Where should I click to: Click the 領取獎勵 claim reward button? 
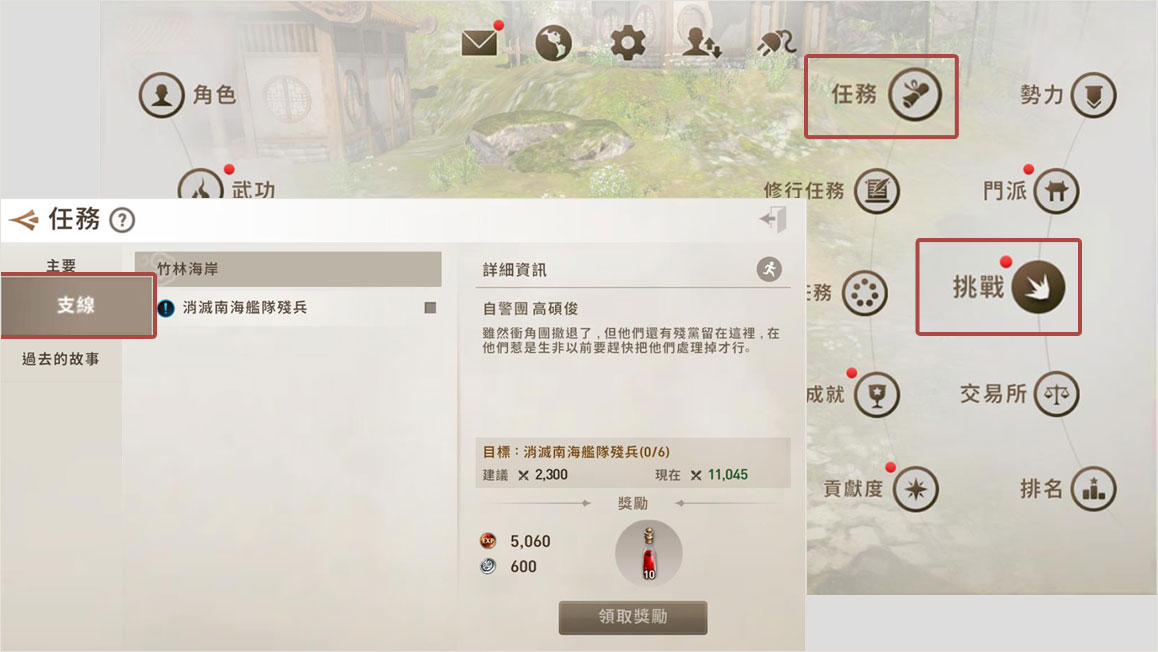click(x=633, y=617)
